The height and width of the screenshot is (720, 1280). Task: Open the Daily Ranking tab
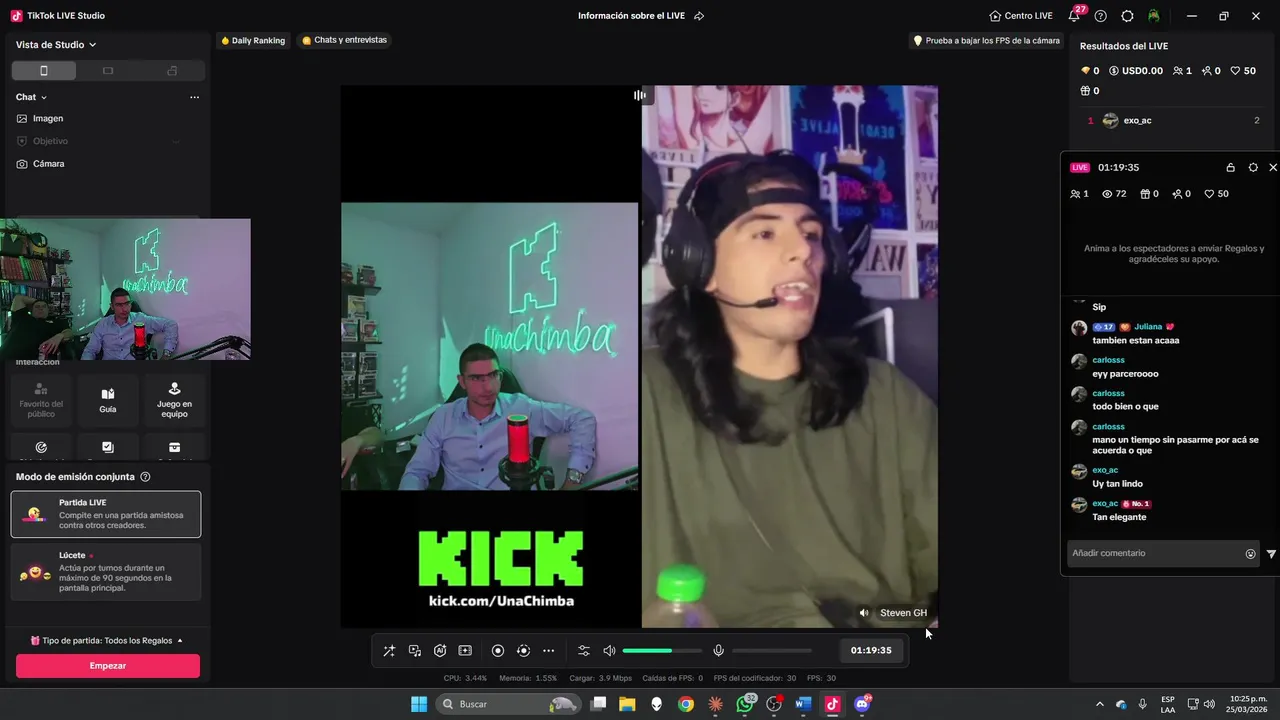tap(253, 40)
